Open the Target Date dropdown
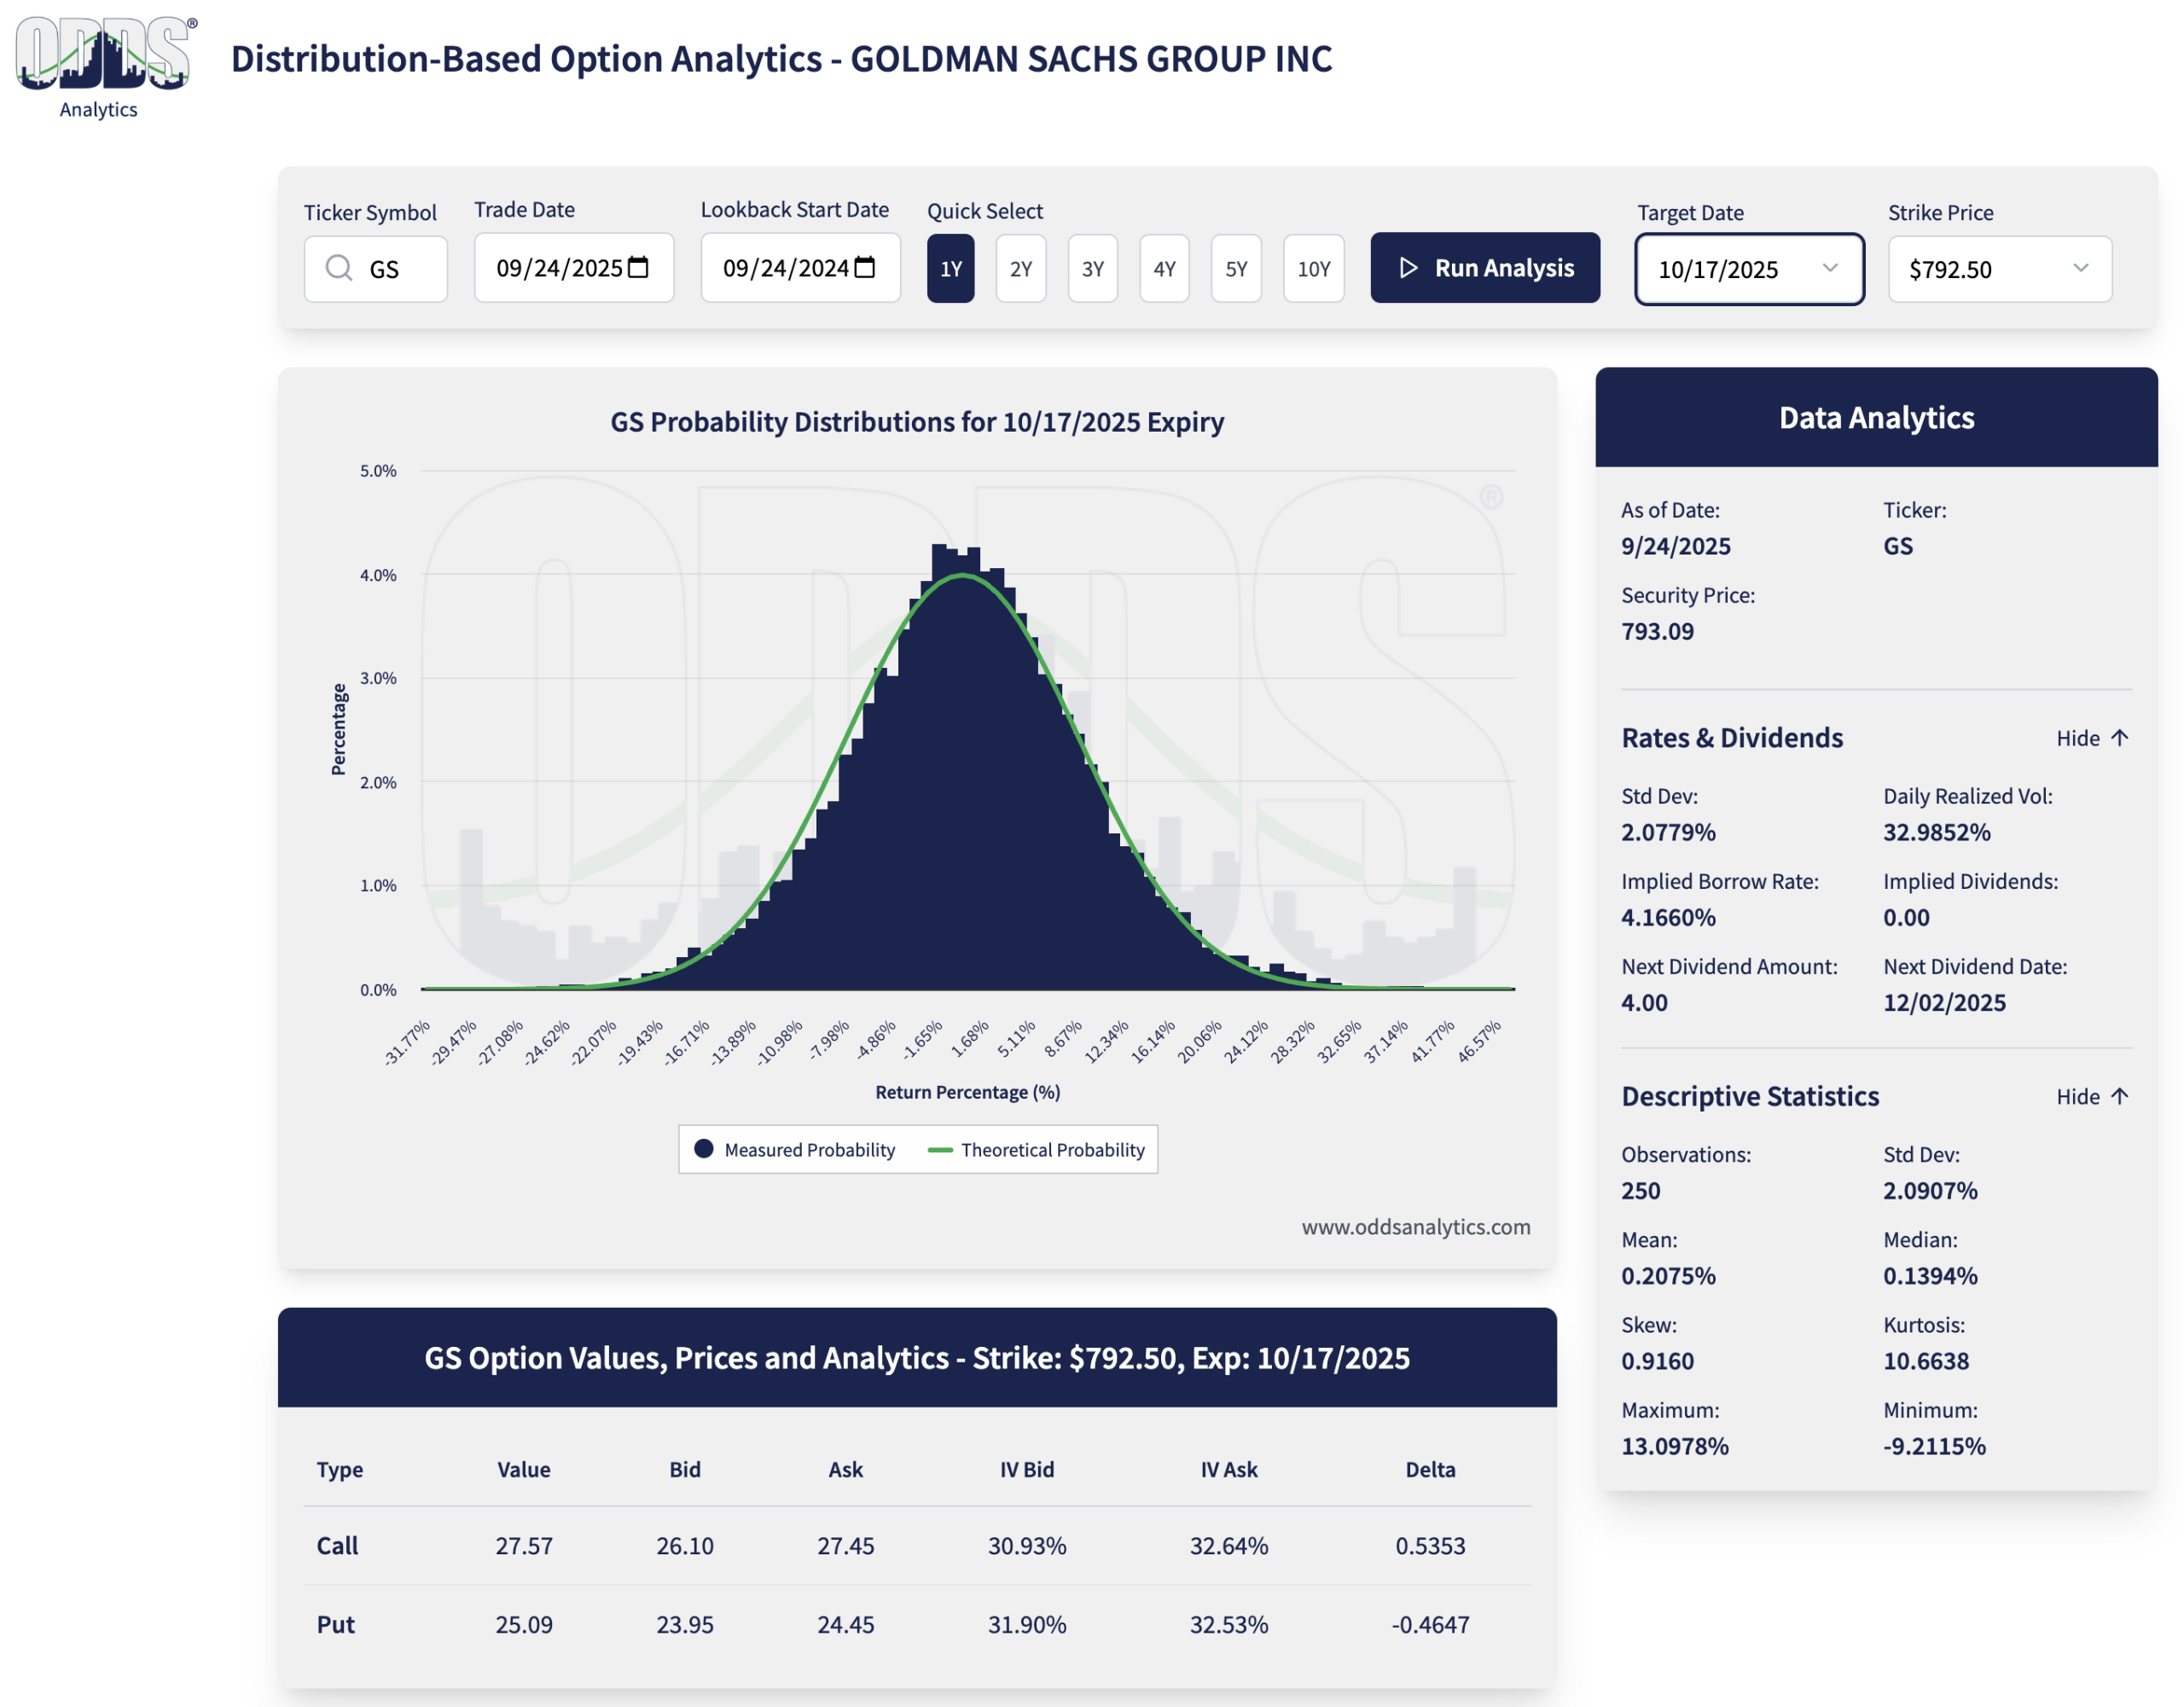The width and height of the screenshot is (2184, 1707). pyautogui.click(x=1748, y=269)
